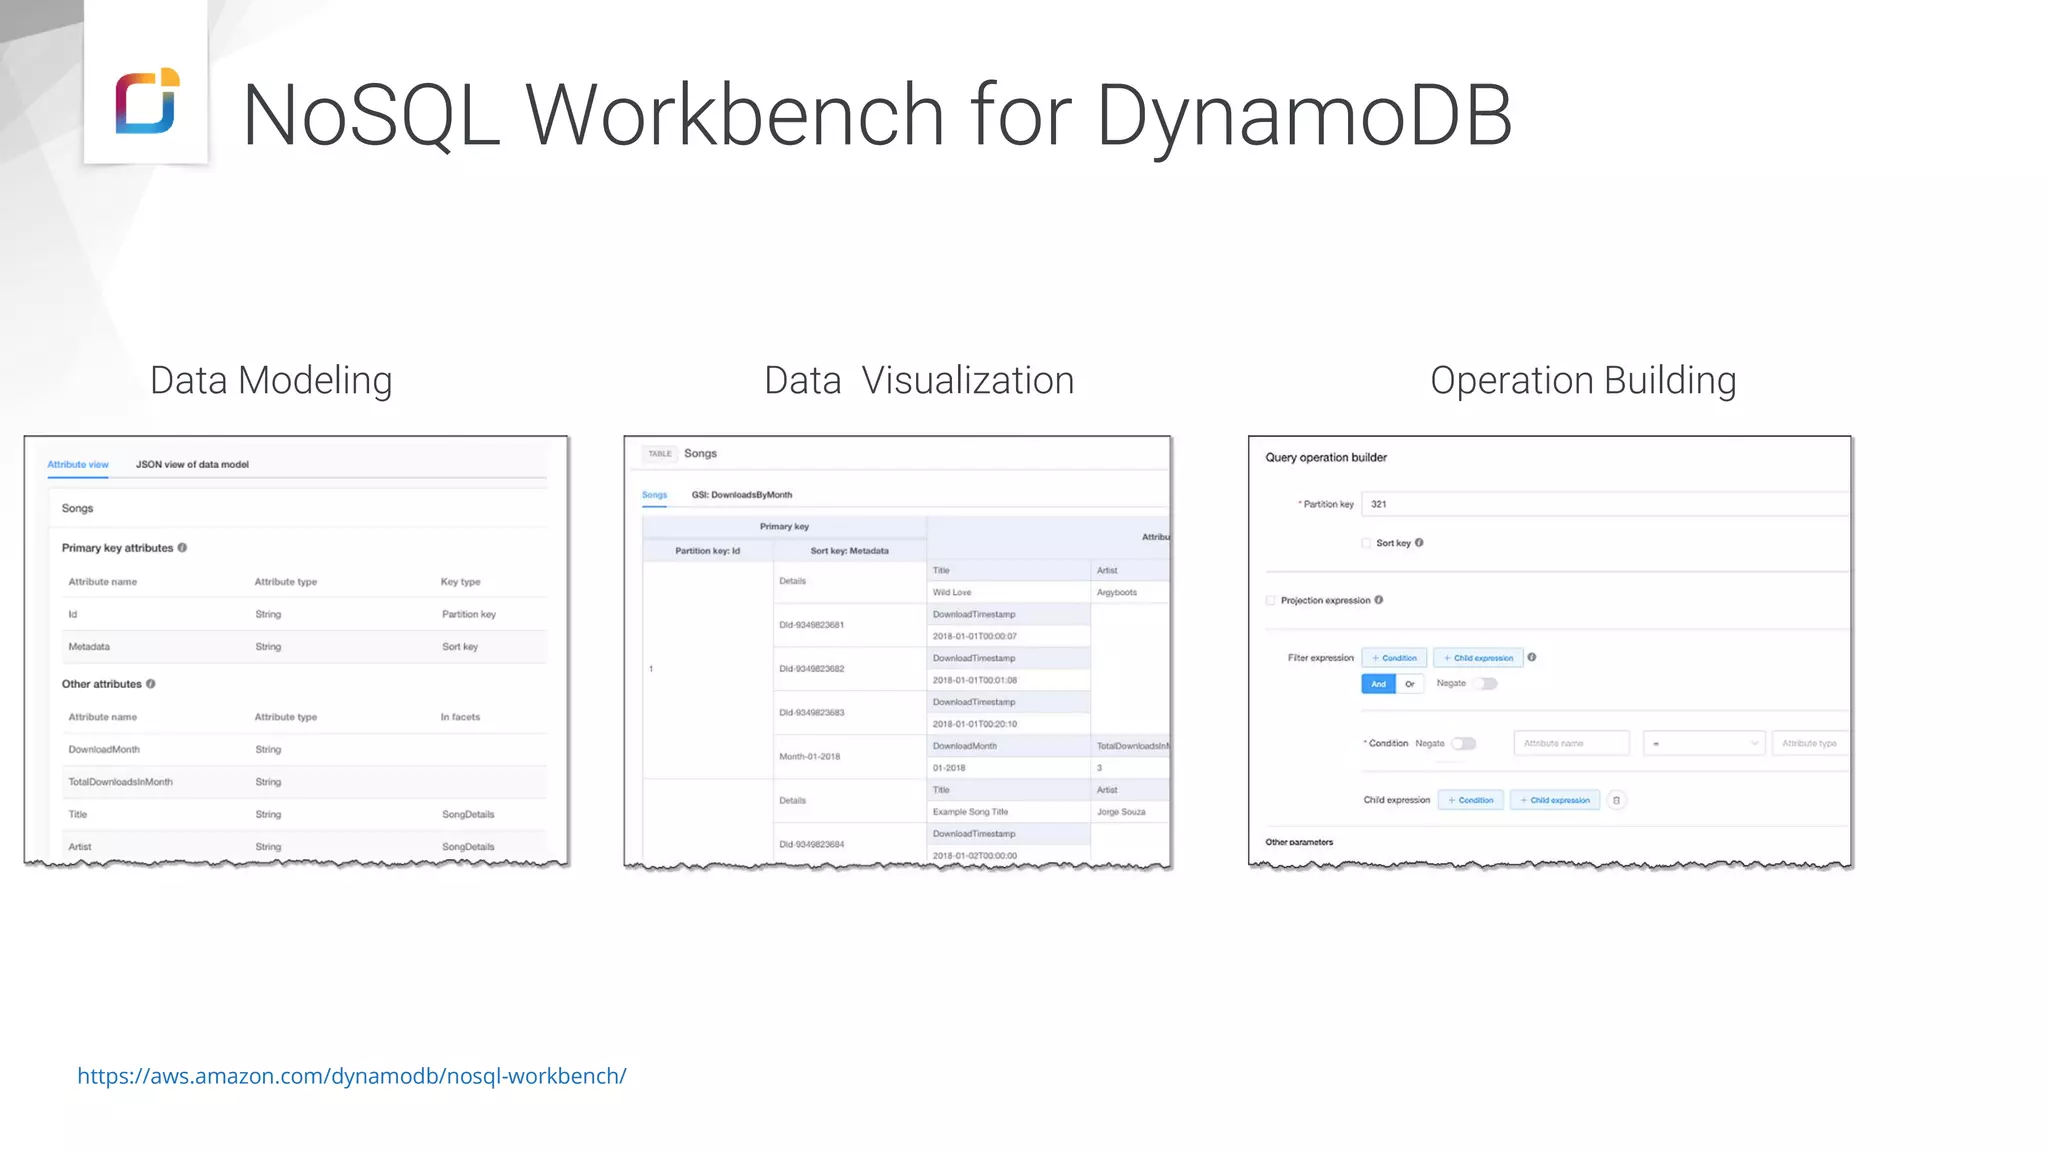Toggle Negate switch for Filter expression

click(1487, 684)
